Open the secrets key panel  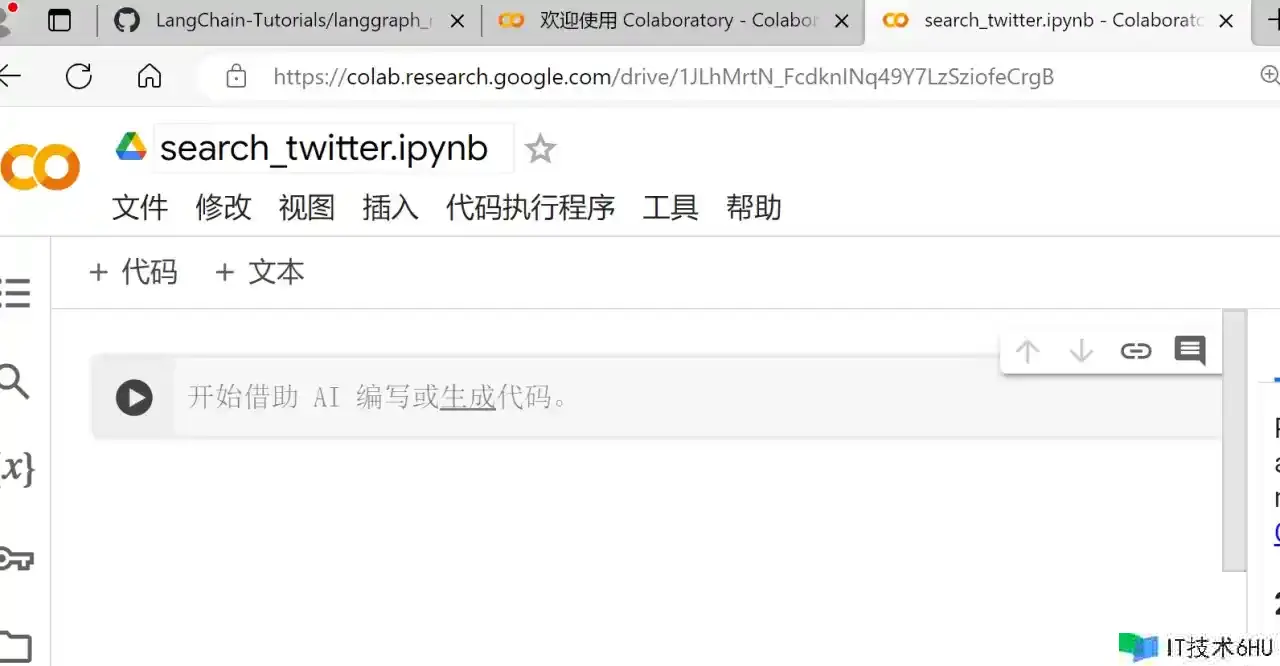[16, 558]
